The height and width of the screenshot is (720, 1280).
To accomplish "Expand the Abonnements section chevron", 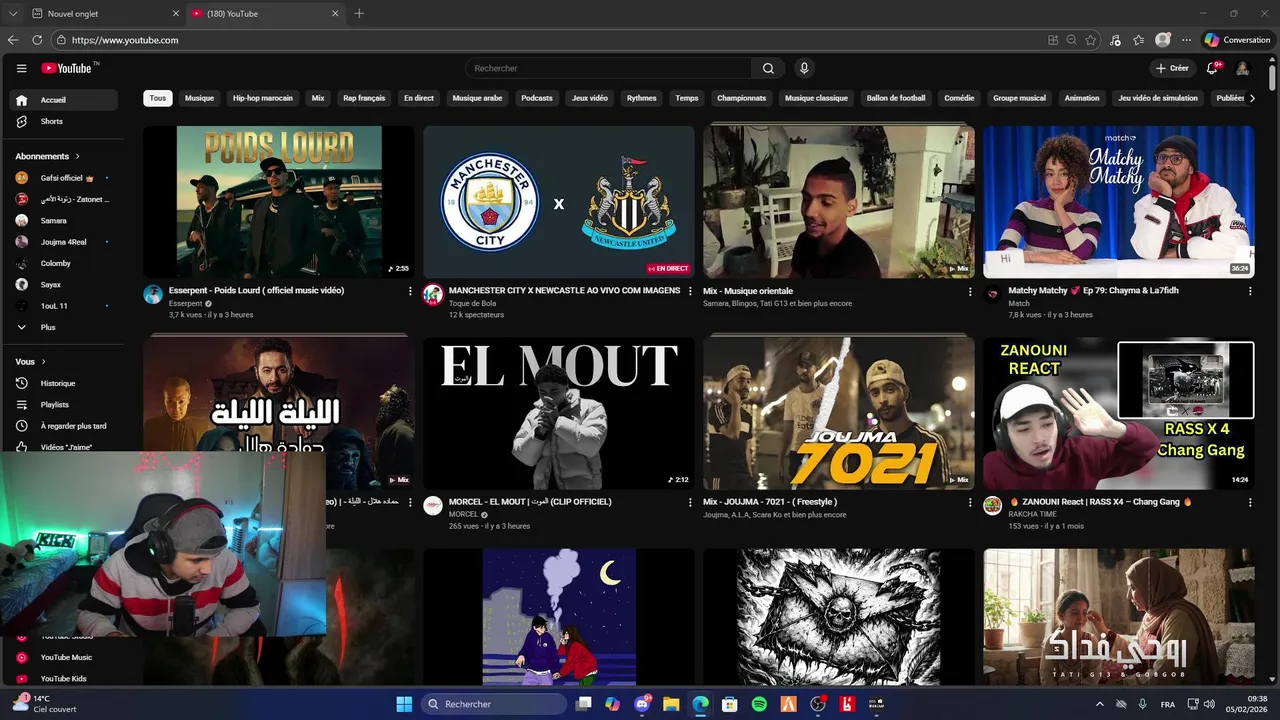I will (77, 156).
